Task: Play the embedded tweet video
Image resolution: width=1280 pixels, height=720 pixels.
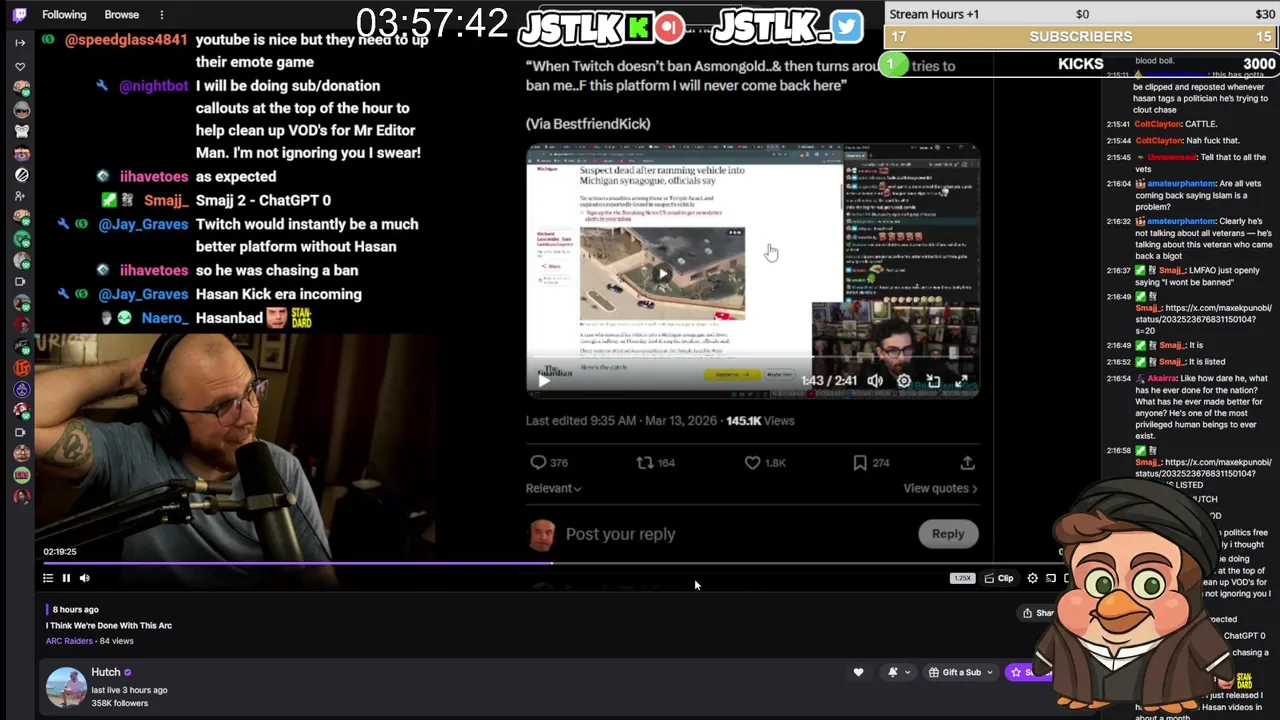Action: click(x=544, y=380)
